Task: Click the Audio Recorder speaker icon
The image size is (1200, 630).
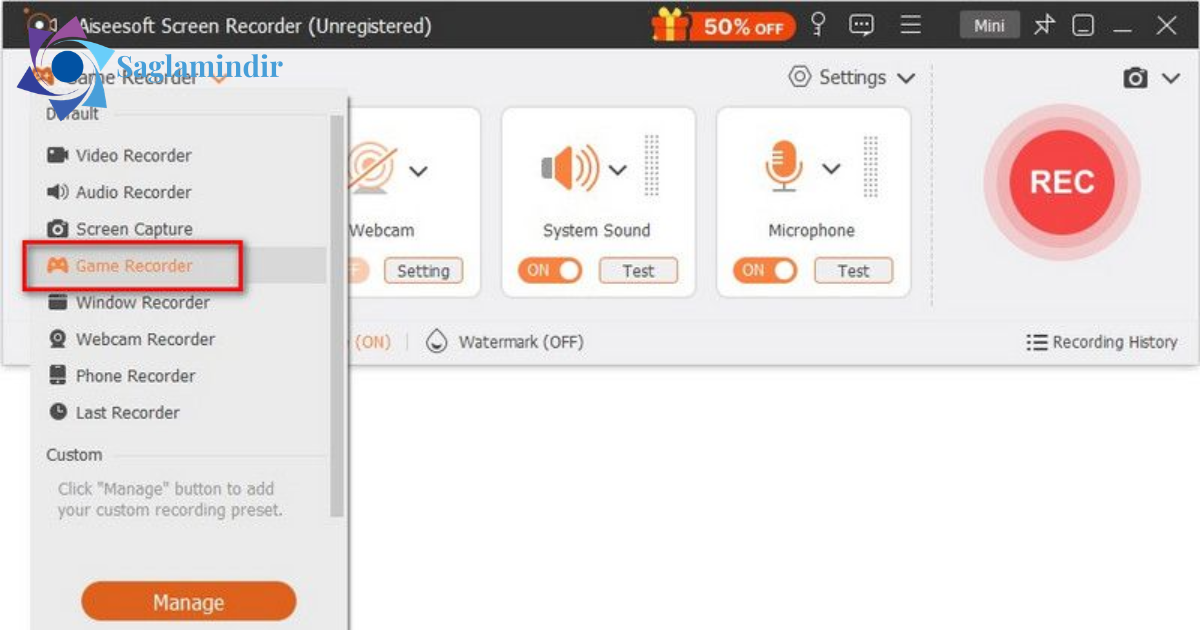Action: pos(58,192)
